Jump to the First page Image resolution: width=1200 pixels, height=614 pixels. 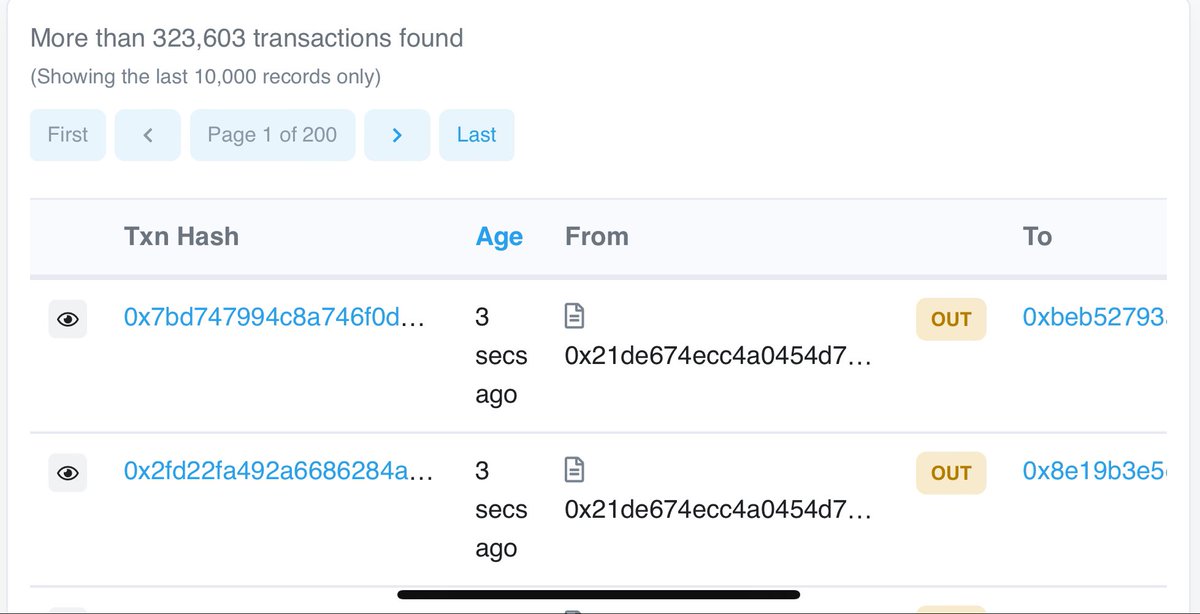tap(68, 135)
